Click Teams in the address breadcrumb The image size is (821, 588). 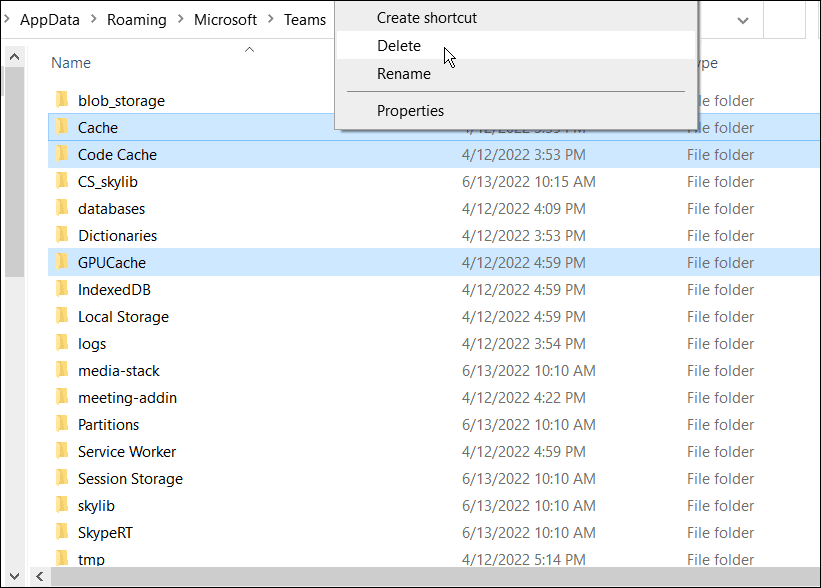pyautogui.click(x=305, y=20)
